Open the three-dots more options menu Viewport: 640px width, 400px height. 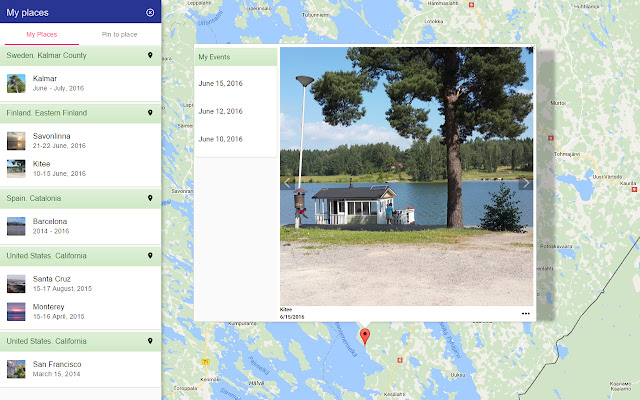click(x=525, y=313)
